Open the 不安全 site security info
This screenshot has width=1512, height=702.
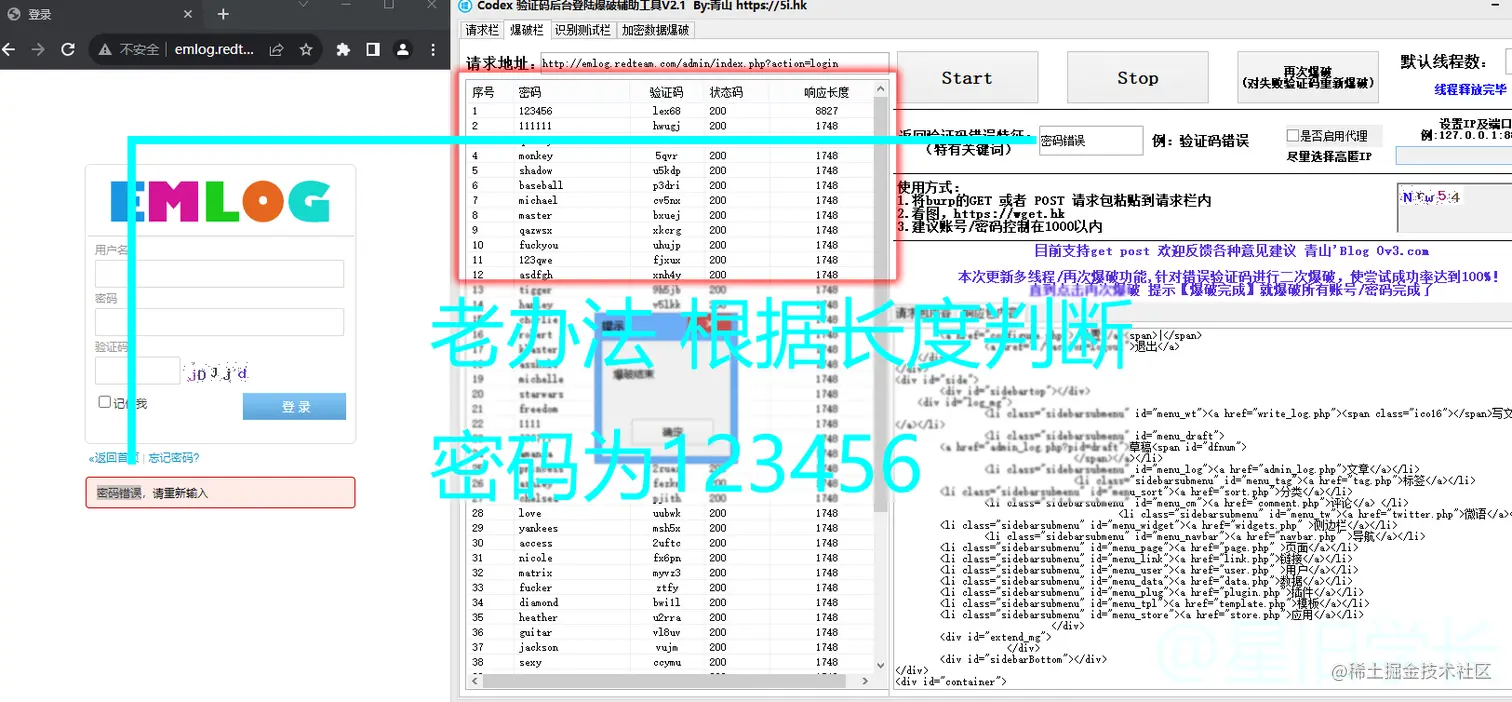[128, 49]
